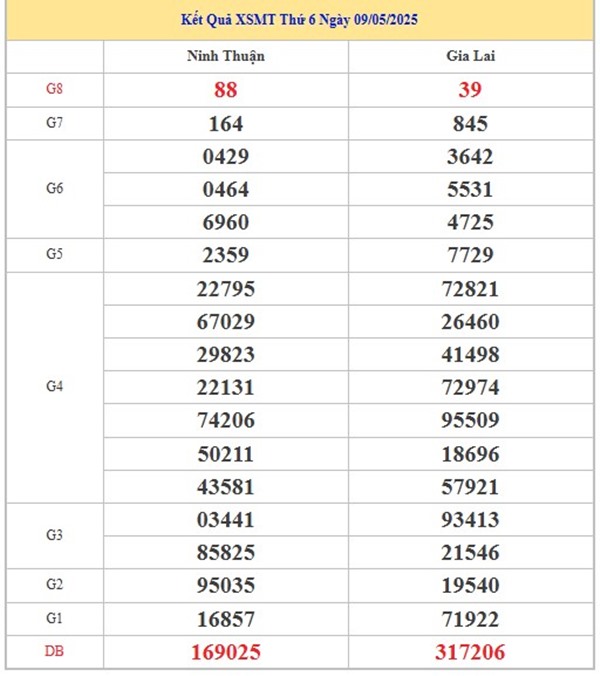Viewport: 600px width, 676px height.
Task: Select the Gia Lai column header
Action: tap(470, 56)
